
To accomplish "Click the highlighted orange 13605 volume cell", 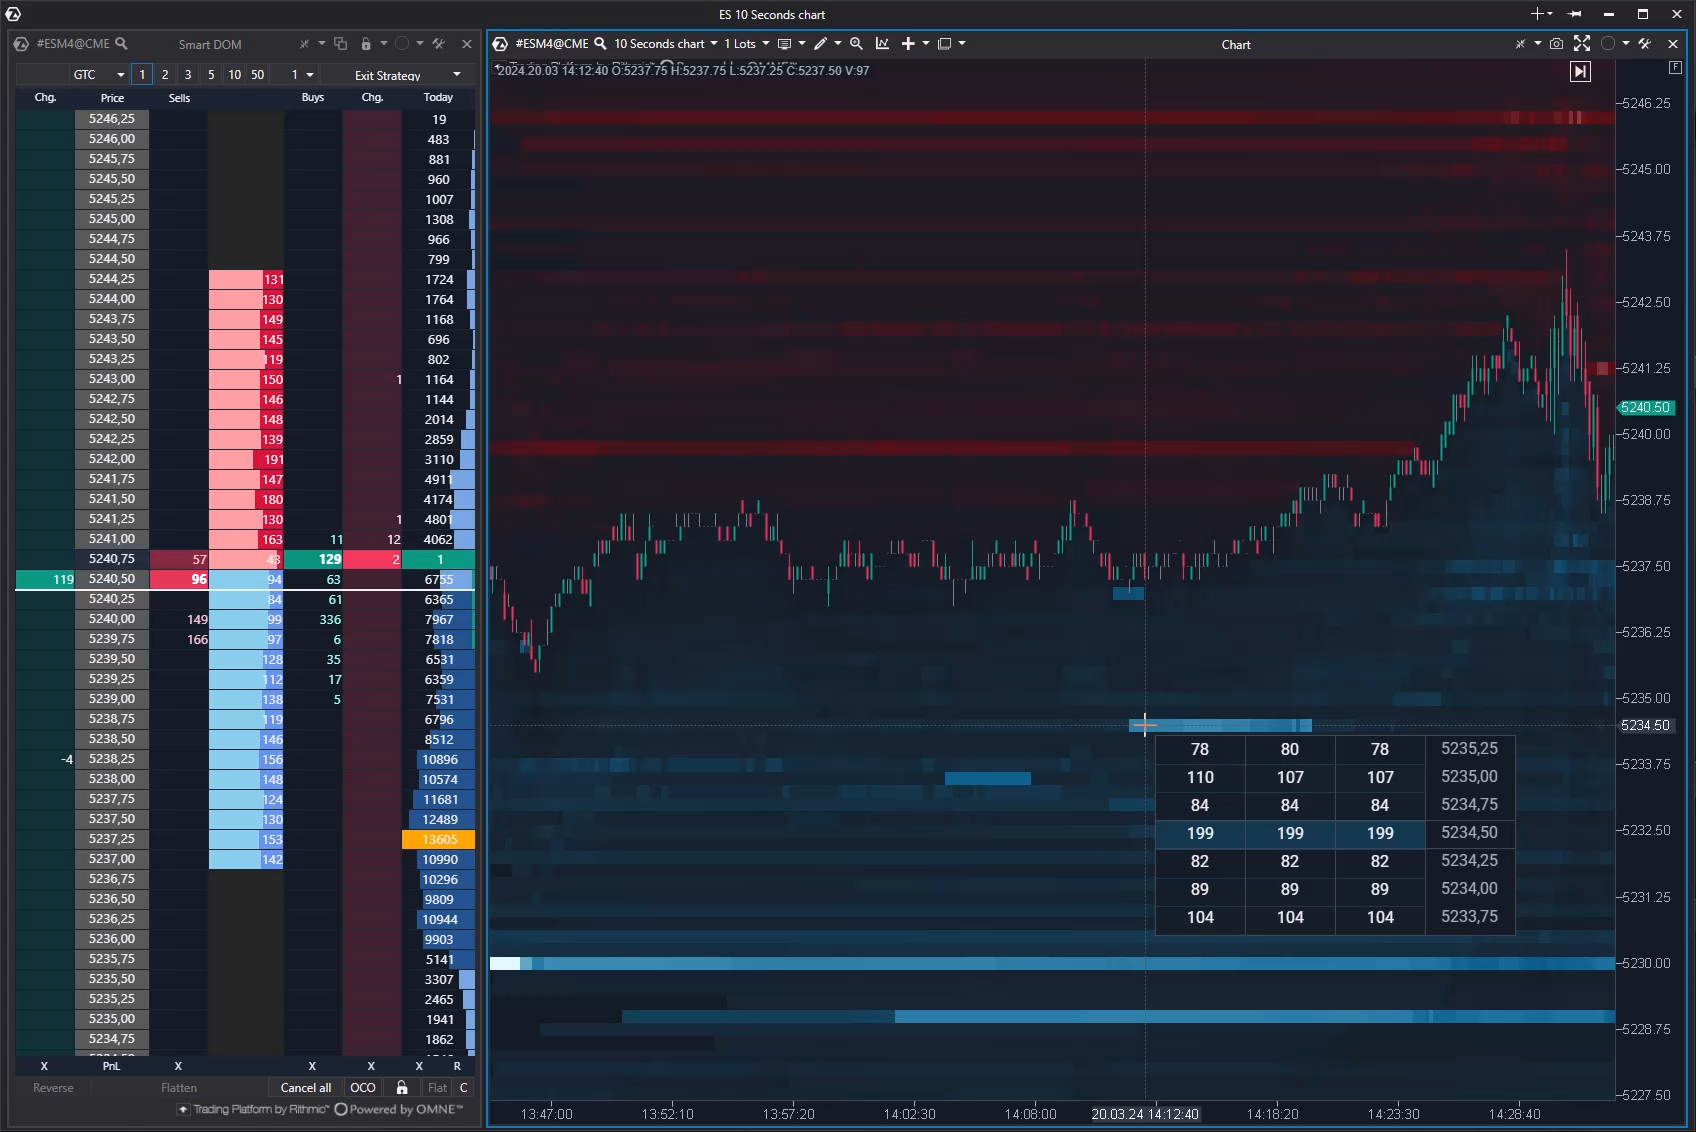I will [x=438, y=840].
